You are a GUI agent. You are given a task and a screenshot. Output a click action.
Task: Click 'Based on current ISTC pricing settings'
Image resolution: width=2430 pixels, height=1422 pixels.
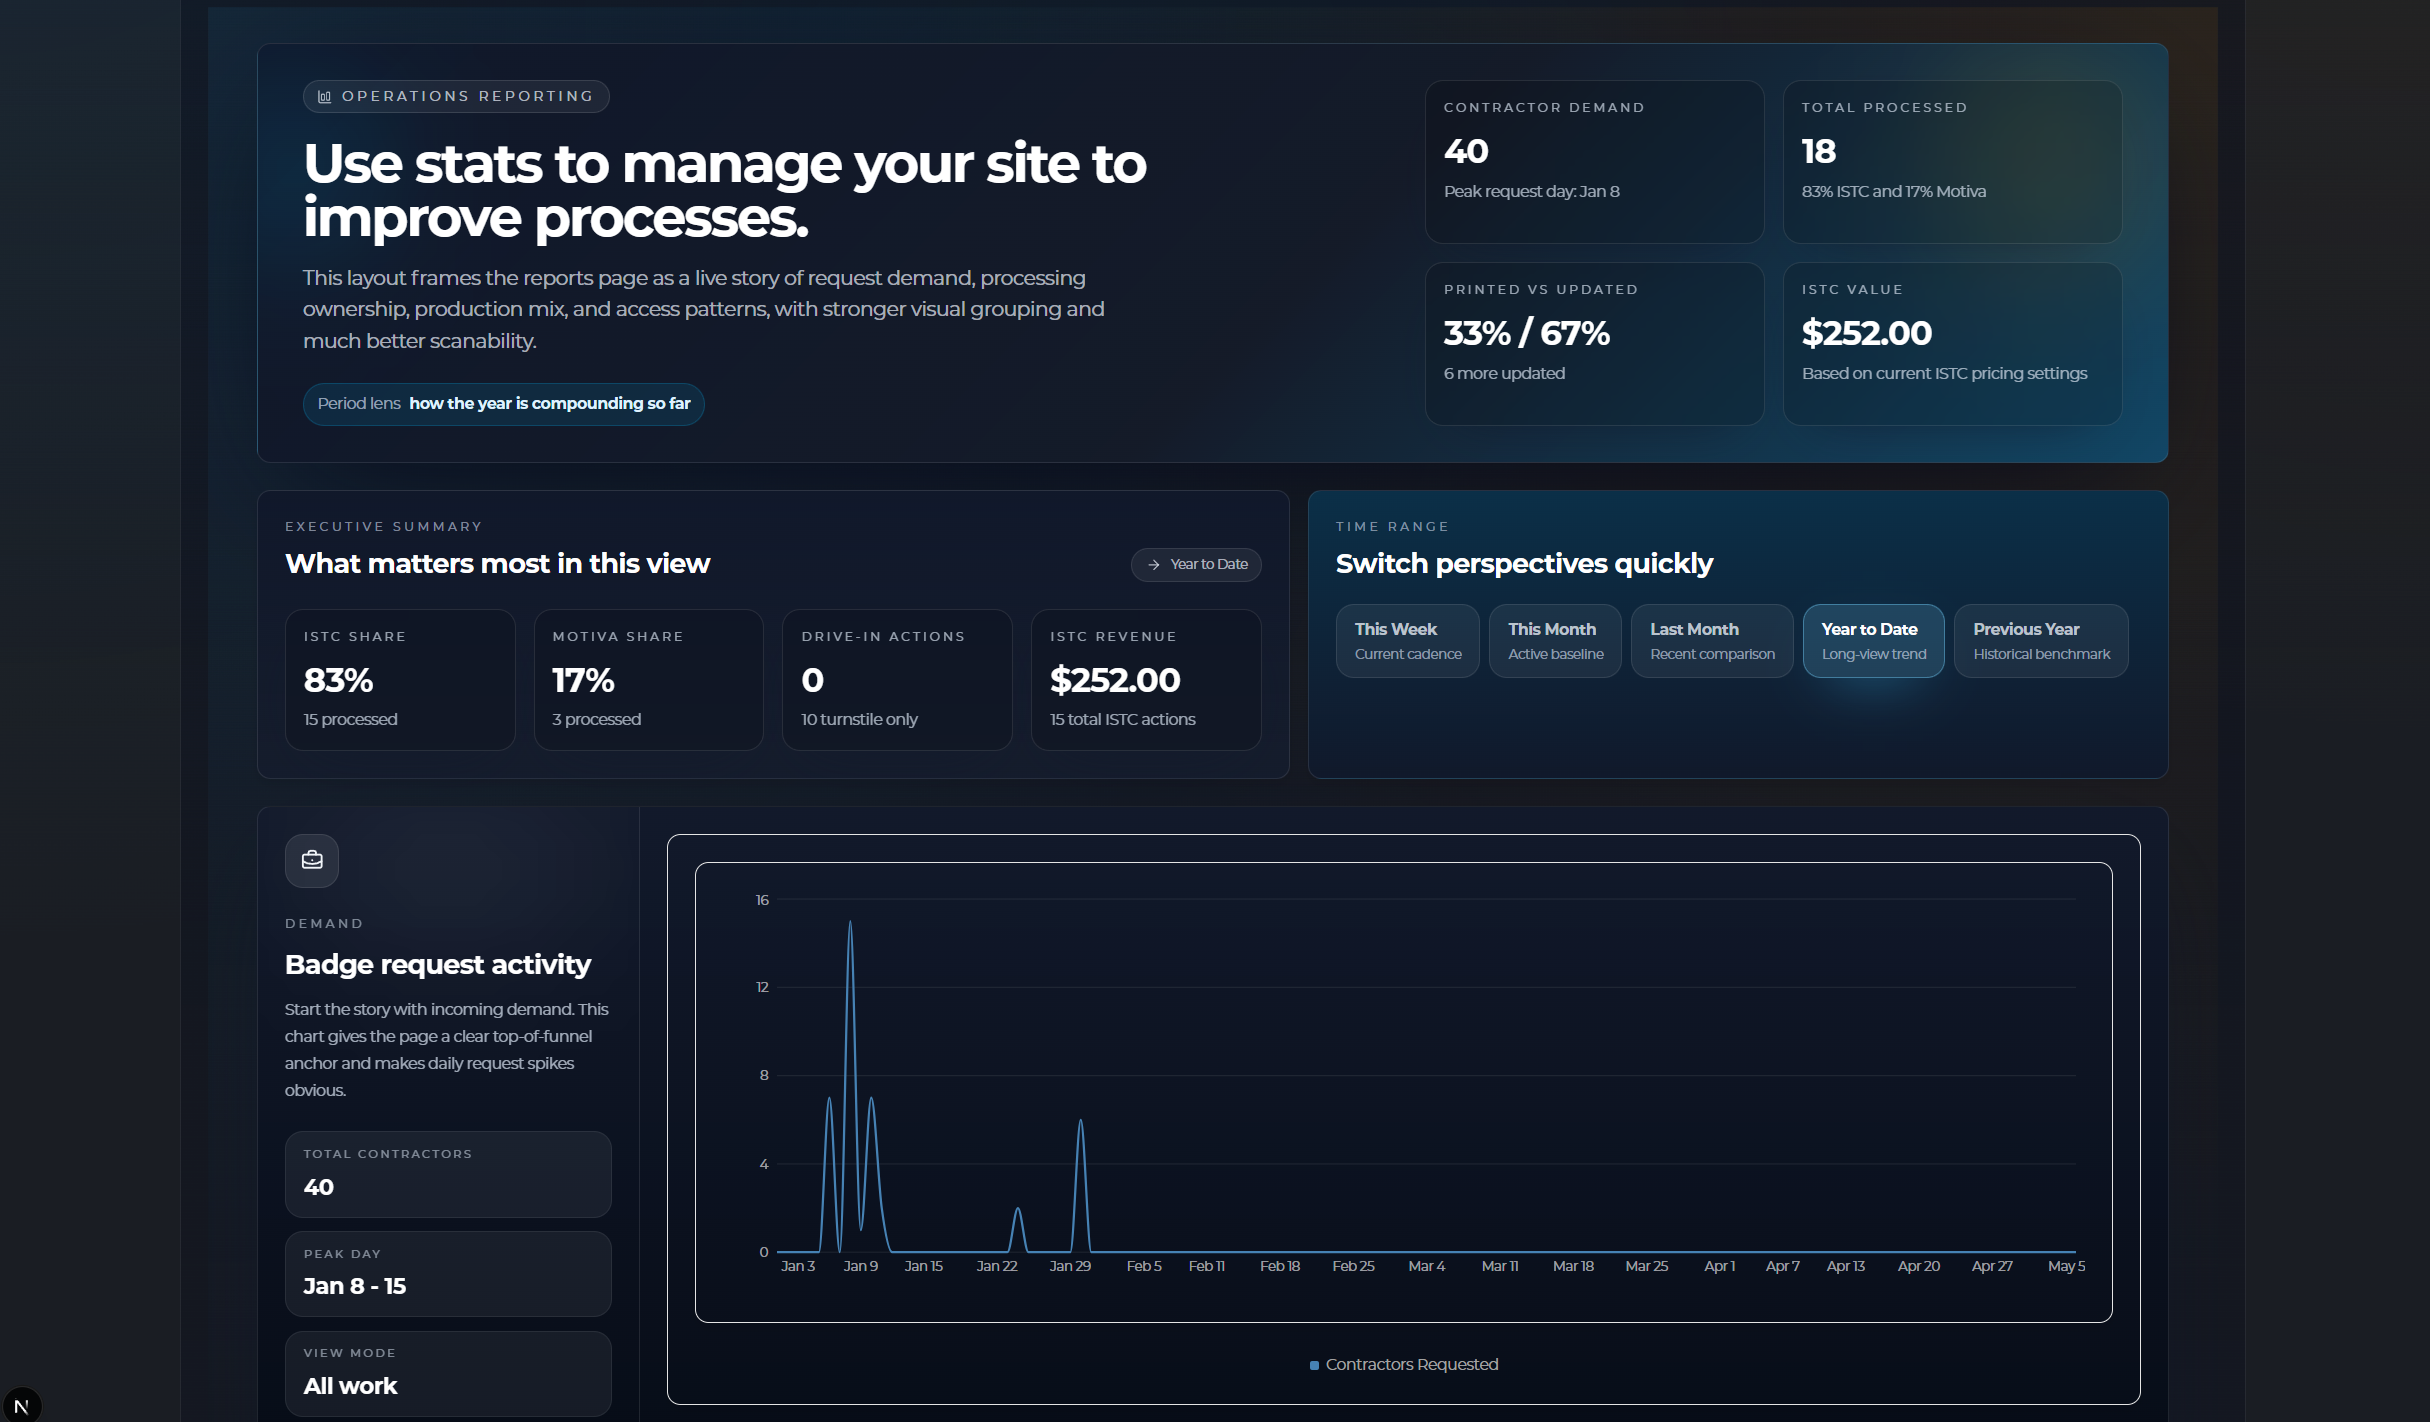click(1944, 374)
